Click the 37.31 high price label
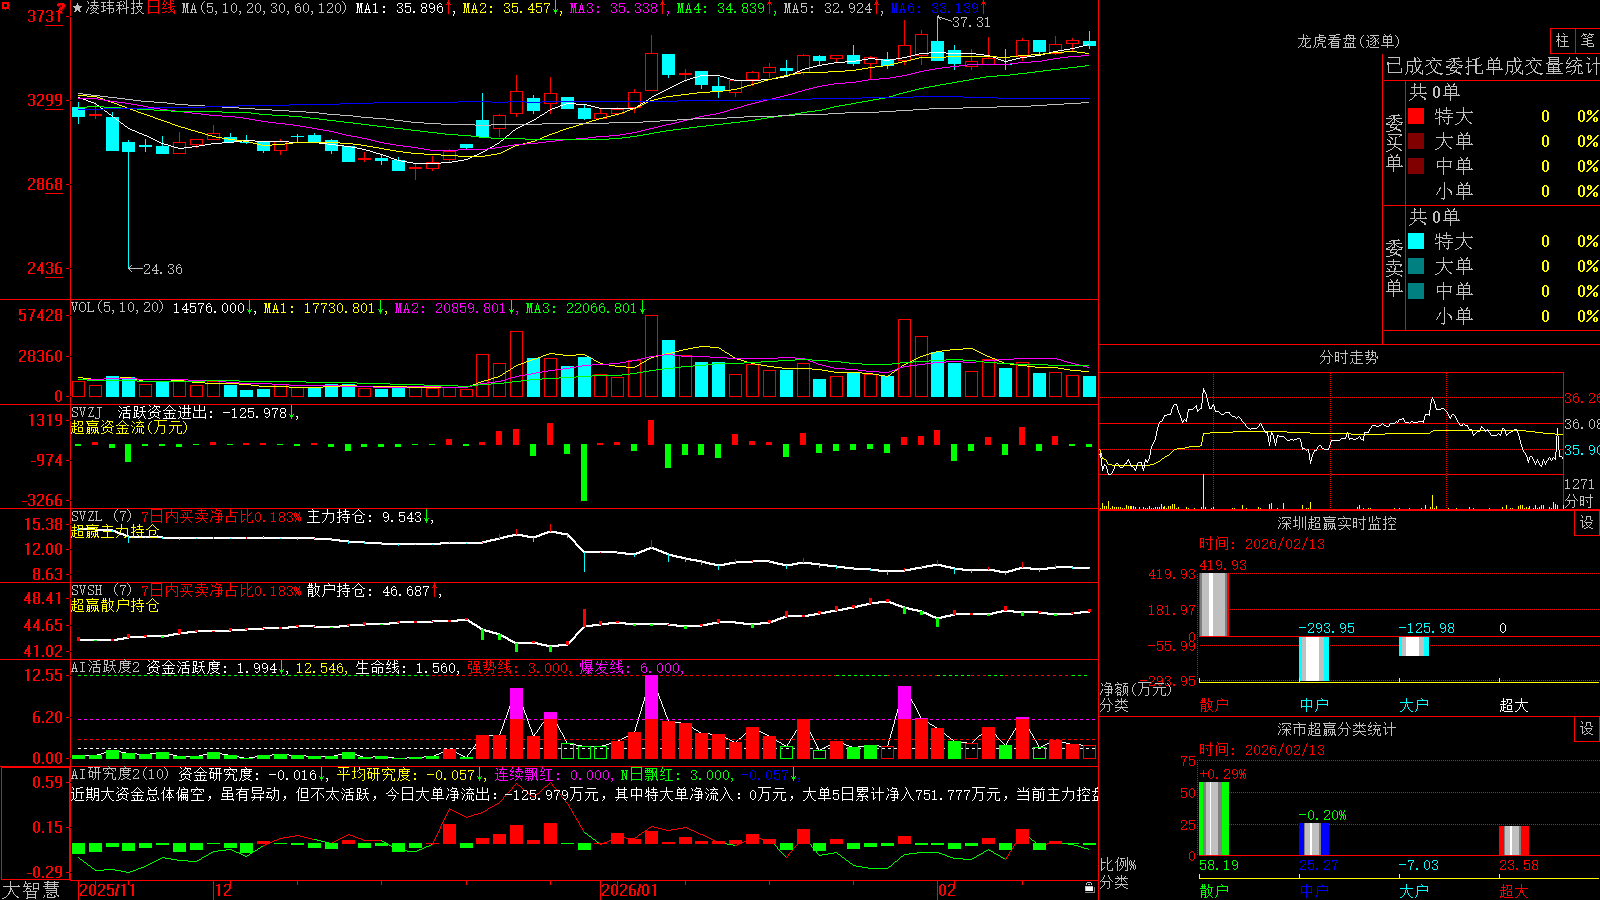1600x900 pixels. [x=971, y=22]
